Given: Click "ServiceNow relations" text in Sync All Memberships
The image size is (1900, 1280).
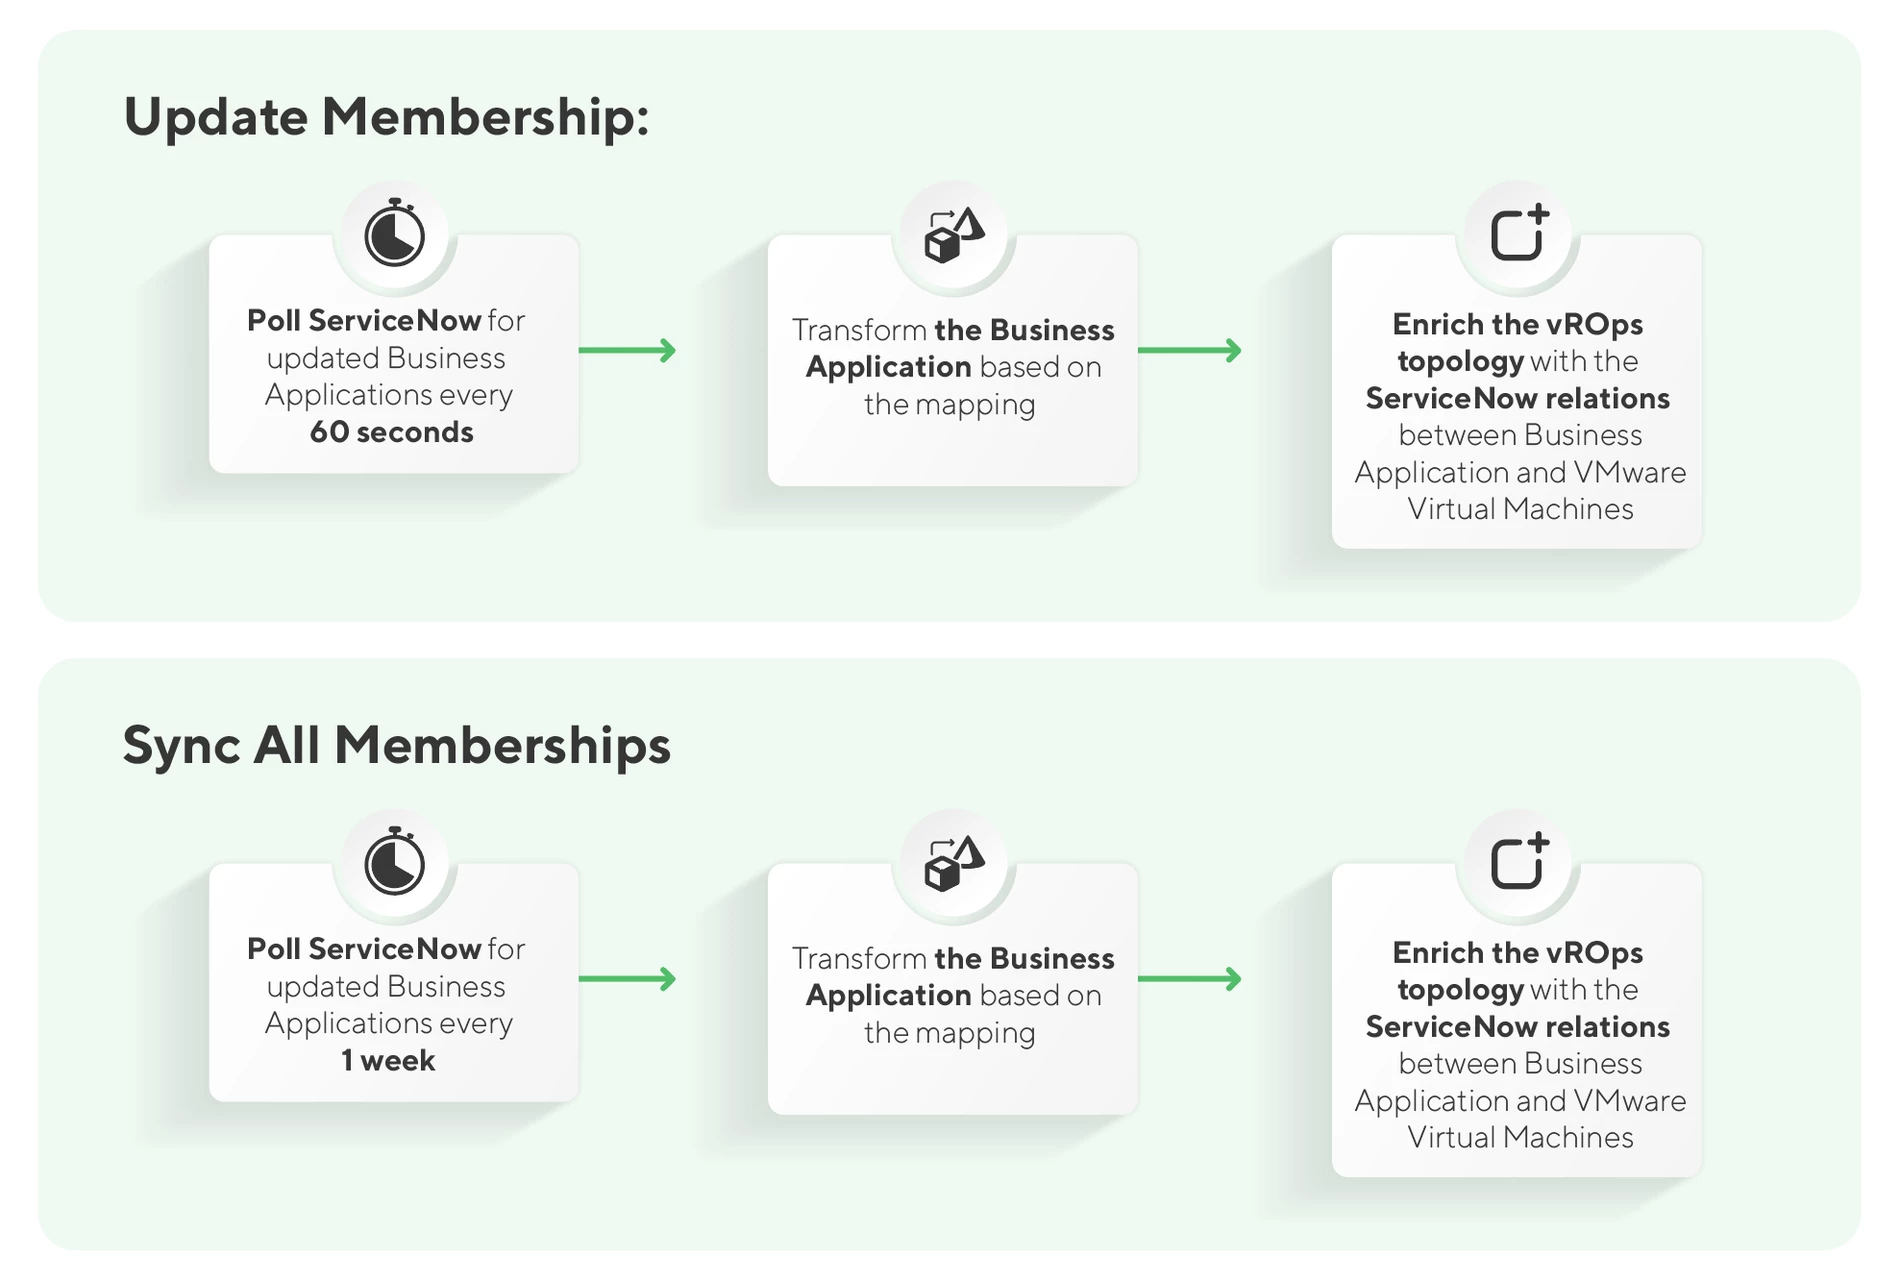Looking at the screenshot, I should coord(1517,1026).
